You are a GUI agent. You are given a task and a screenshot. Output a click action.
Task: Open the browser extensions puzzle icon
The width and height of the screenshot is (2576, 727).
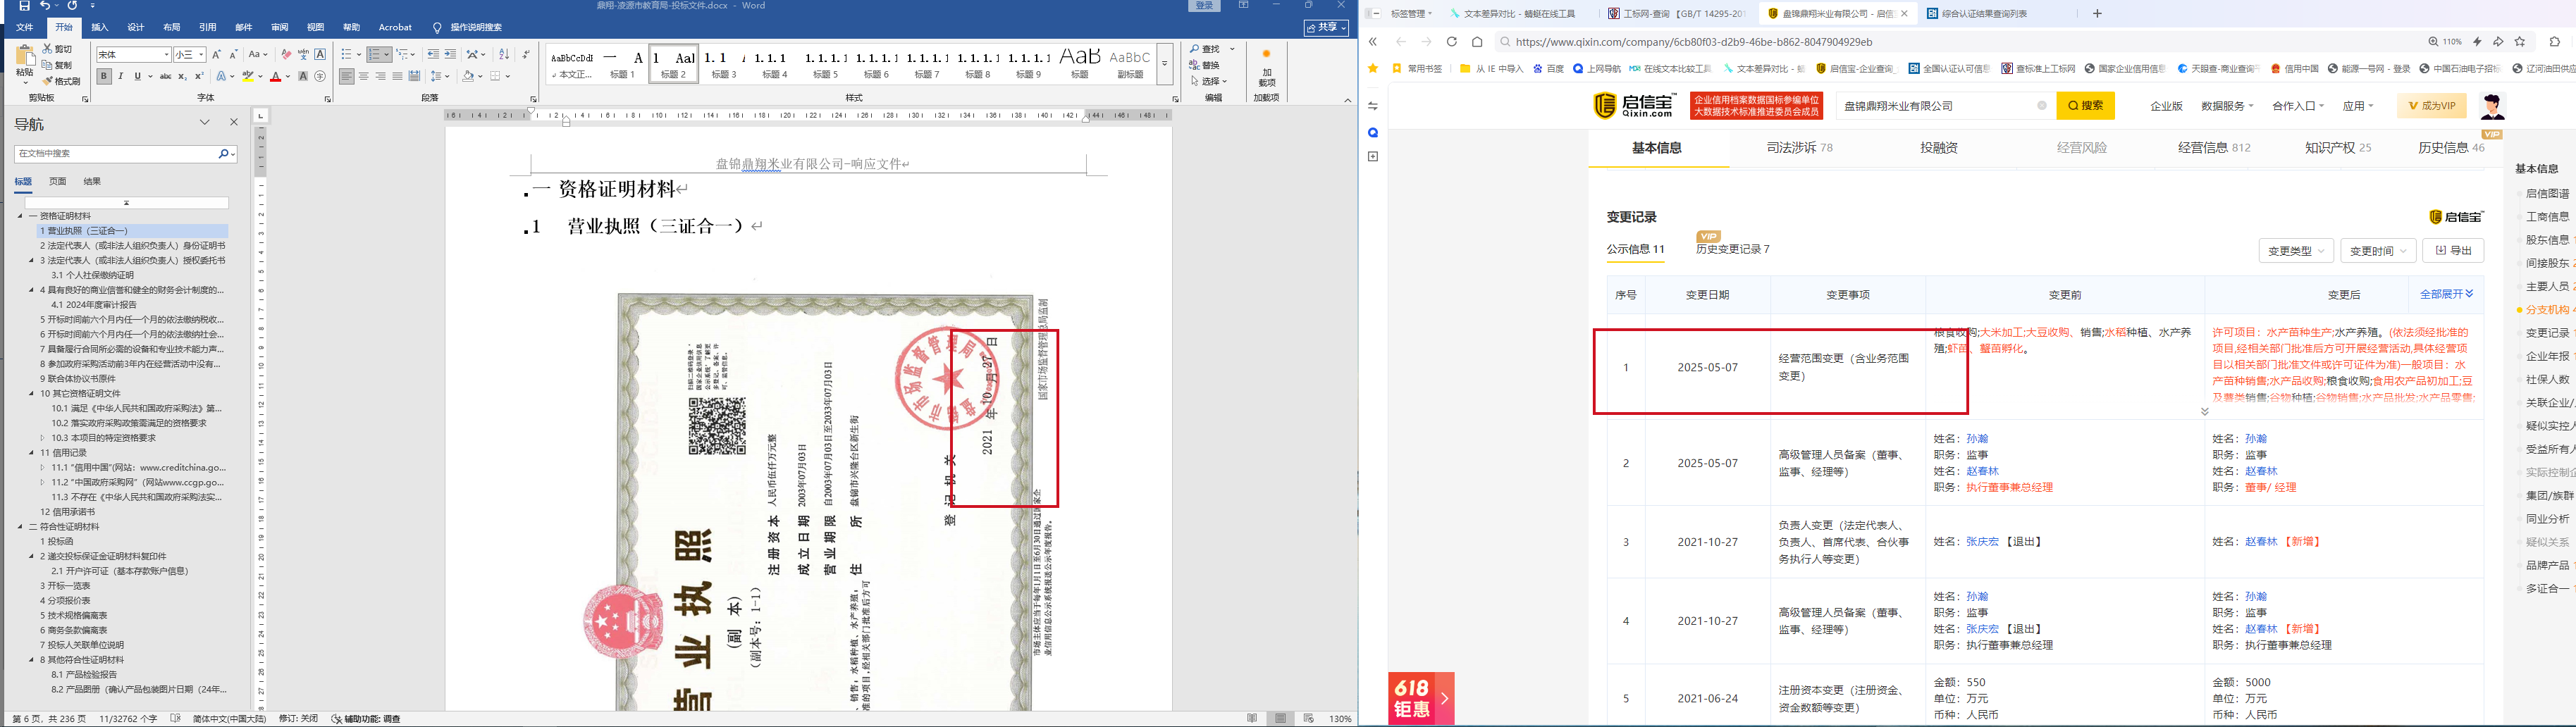click(x=2555, y=42)
